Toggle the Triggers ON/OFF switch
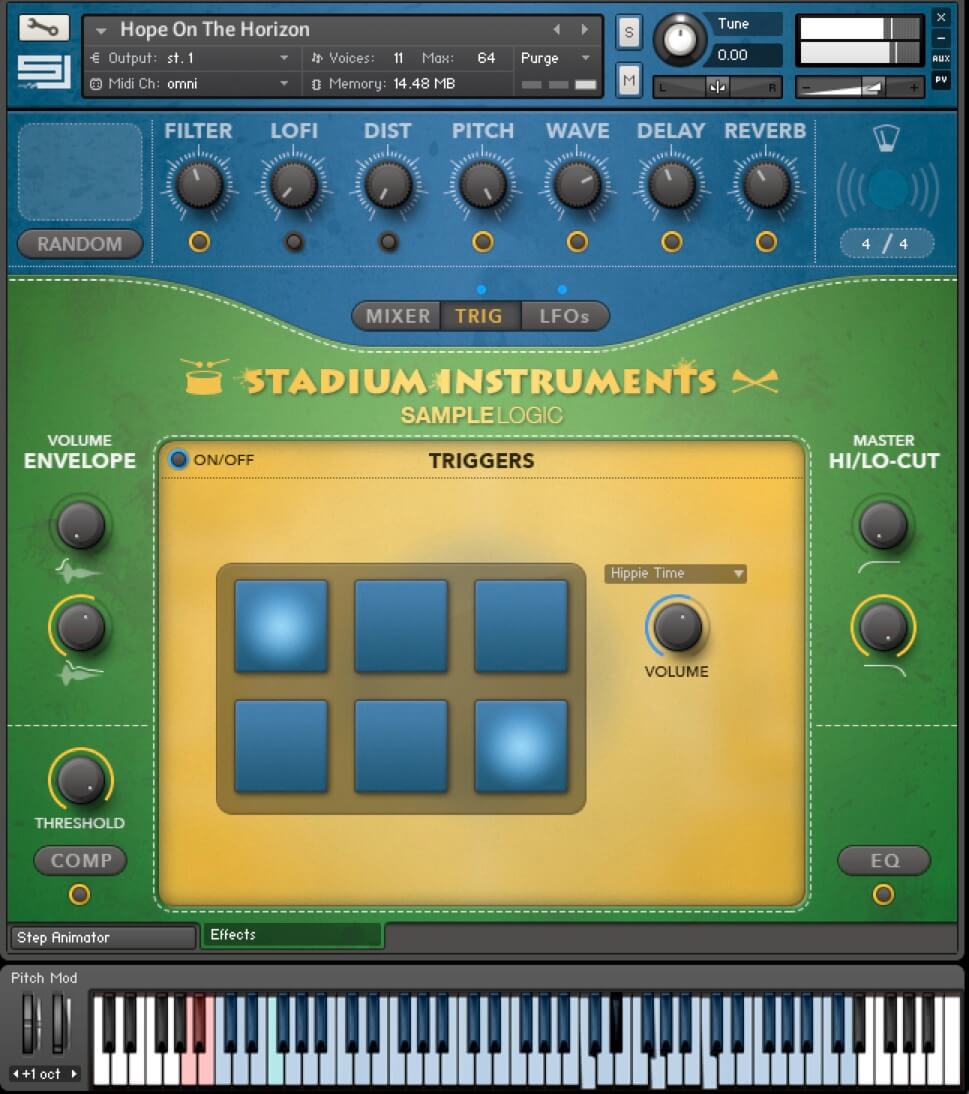Image resolution: width=969 pixels, height=1094 pixels. pos(179,459)
